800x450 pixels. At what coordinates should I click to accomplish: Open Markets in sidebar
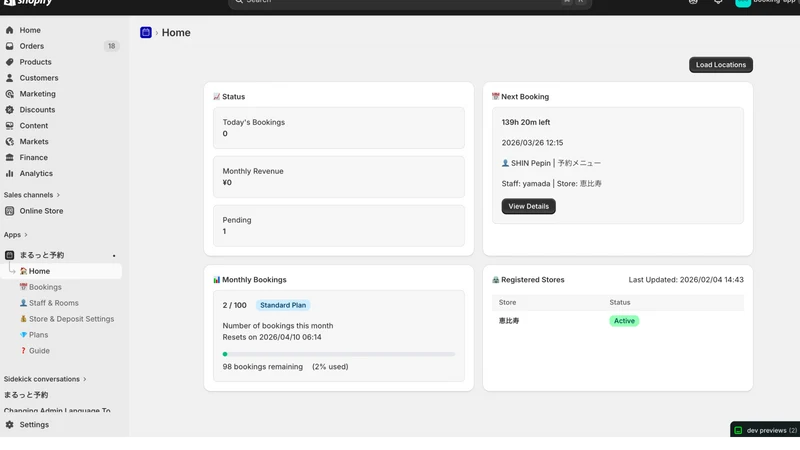point(34,141)
